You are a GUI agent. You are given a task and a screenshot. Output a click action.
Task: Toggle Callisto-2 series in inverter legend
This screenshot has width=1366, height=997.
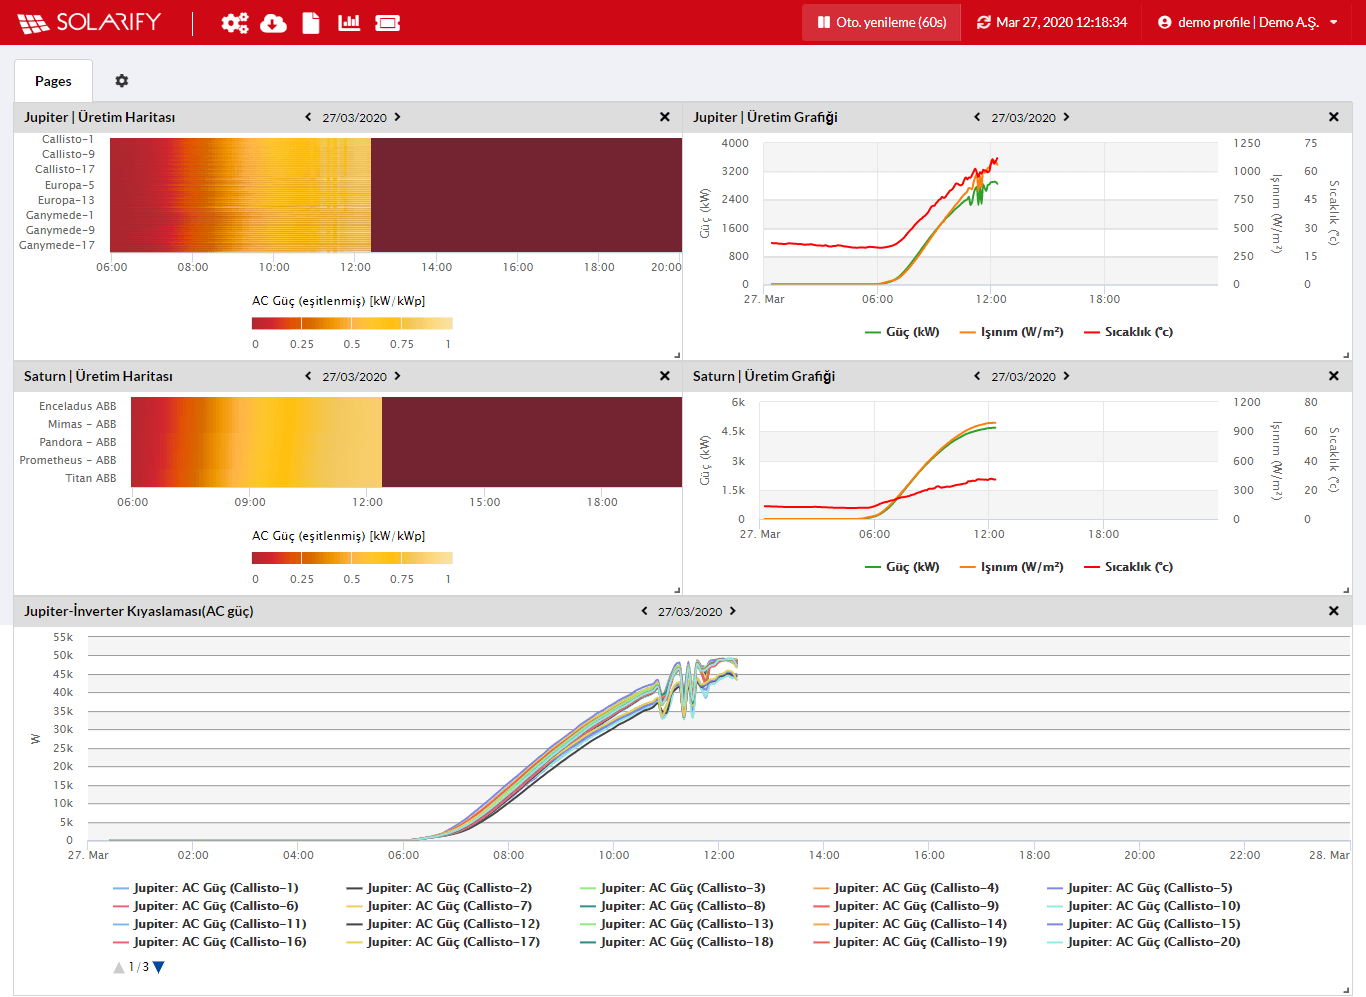439,888
